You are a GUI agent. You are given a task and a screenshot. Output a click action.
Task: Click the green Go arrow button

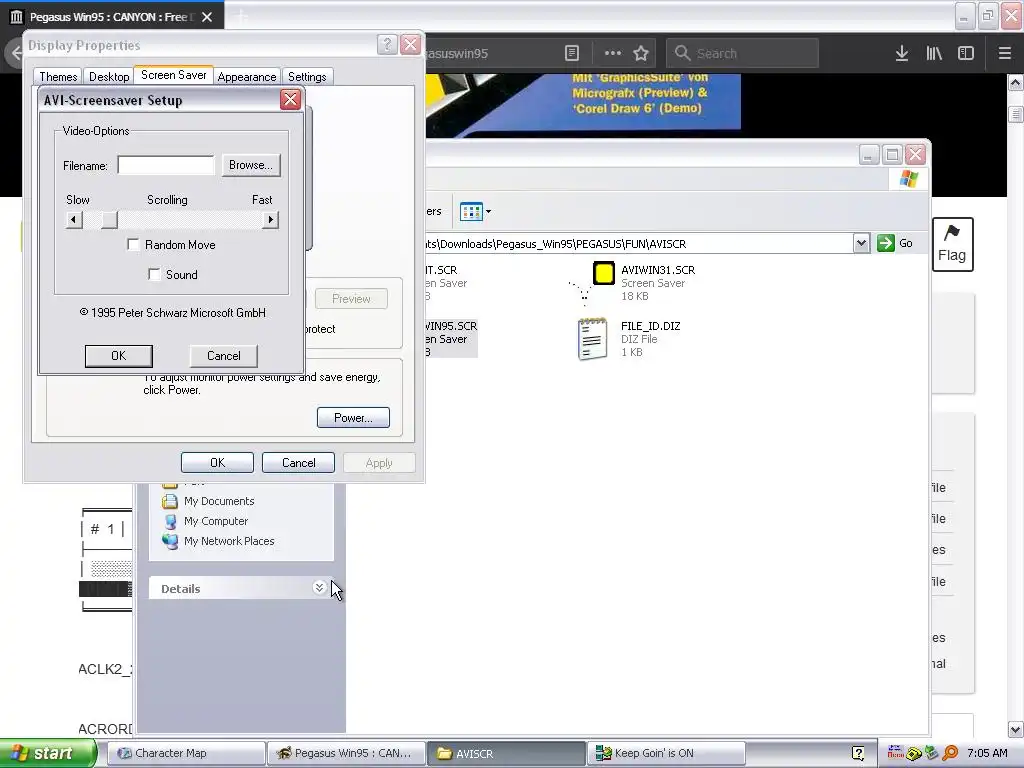click(886, 244)
